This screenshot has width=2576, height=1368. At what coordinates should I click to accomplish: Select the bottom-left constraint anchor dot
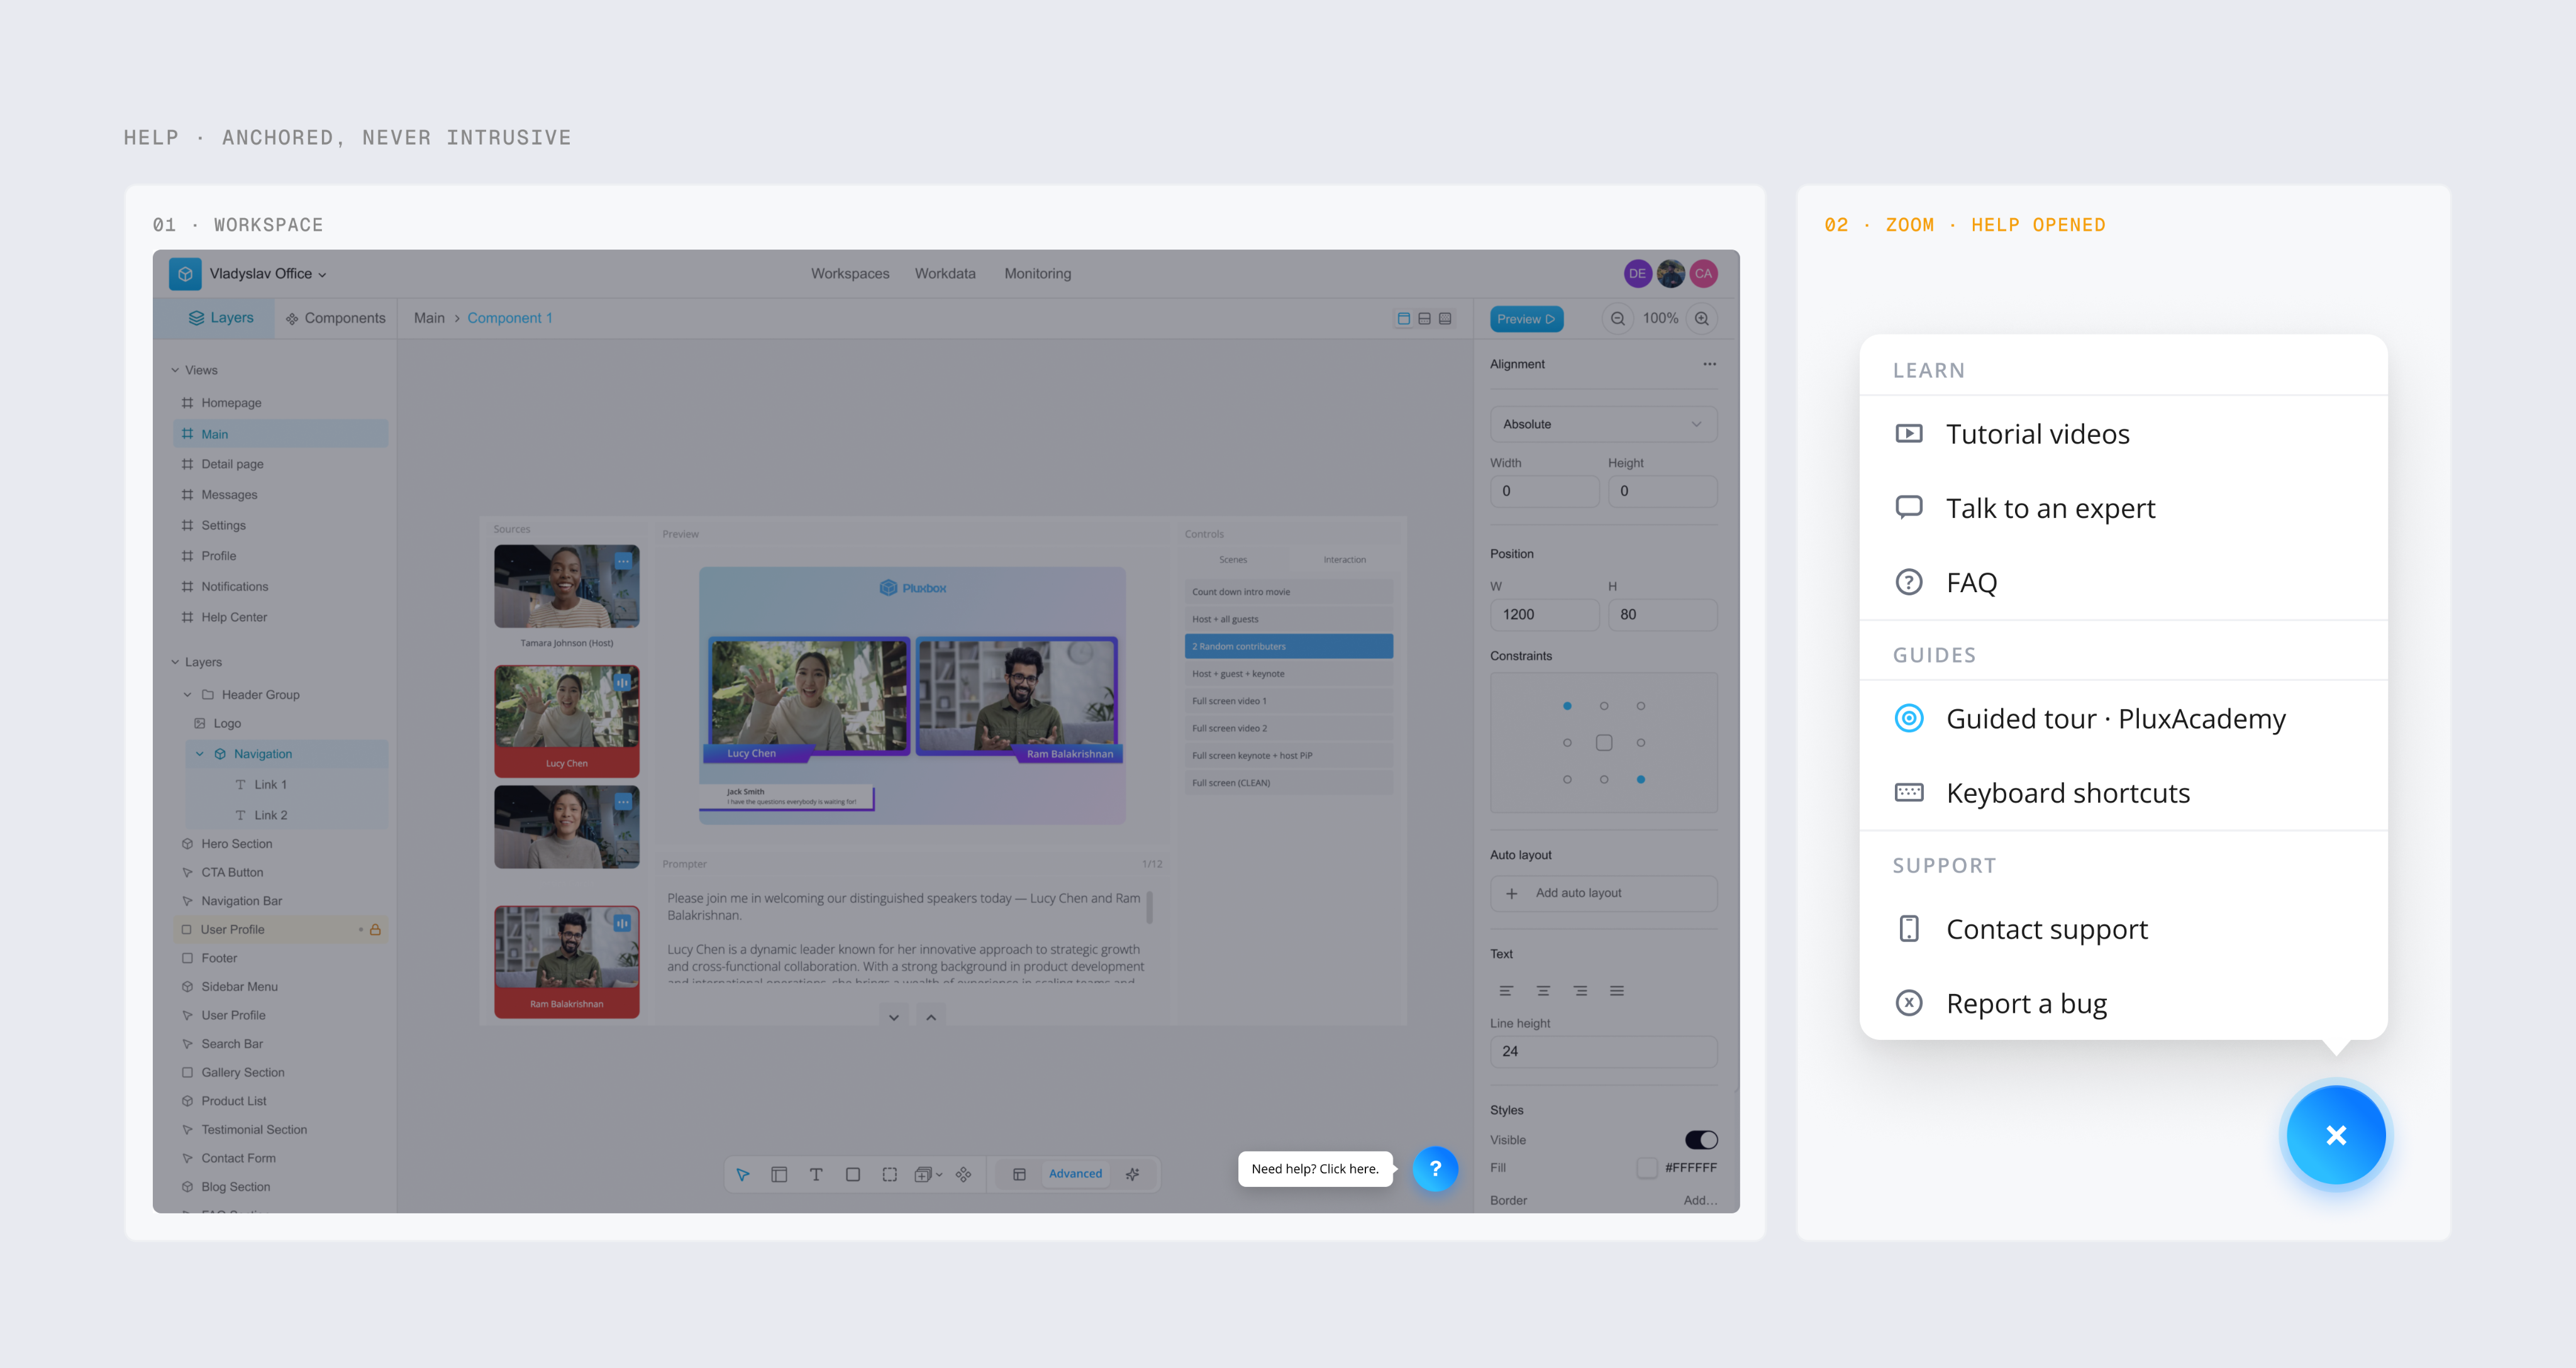[1567, 779]
